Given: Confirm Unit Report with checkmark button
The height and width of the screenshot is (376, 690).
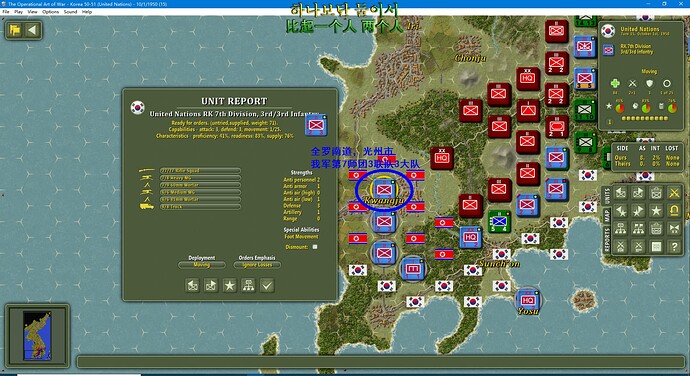Looking at the screenshot, I should click(267, 285).
